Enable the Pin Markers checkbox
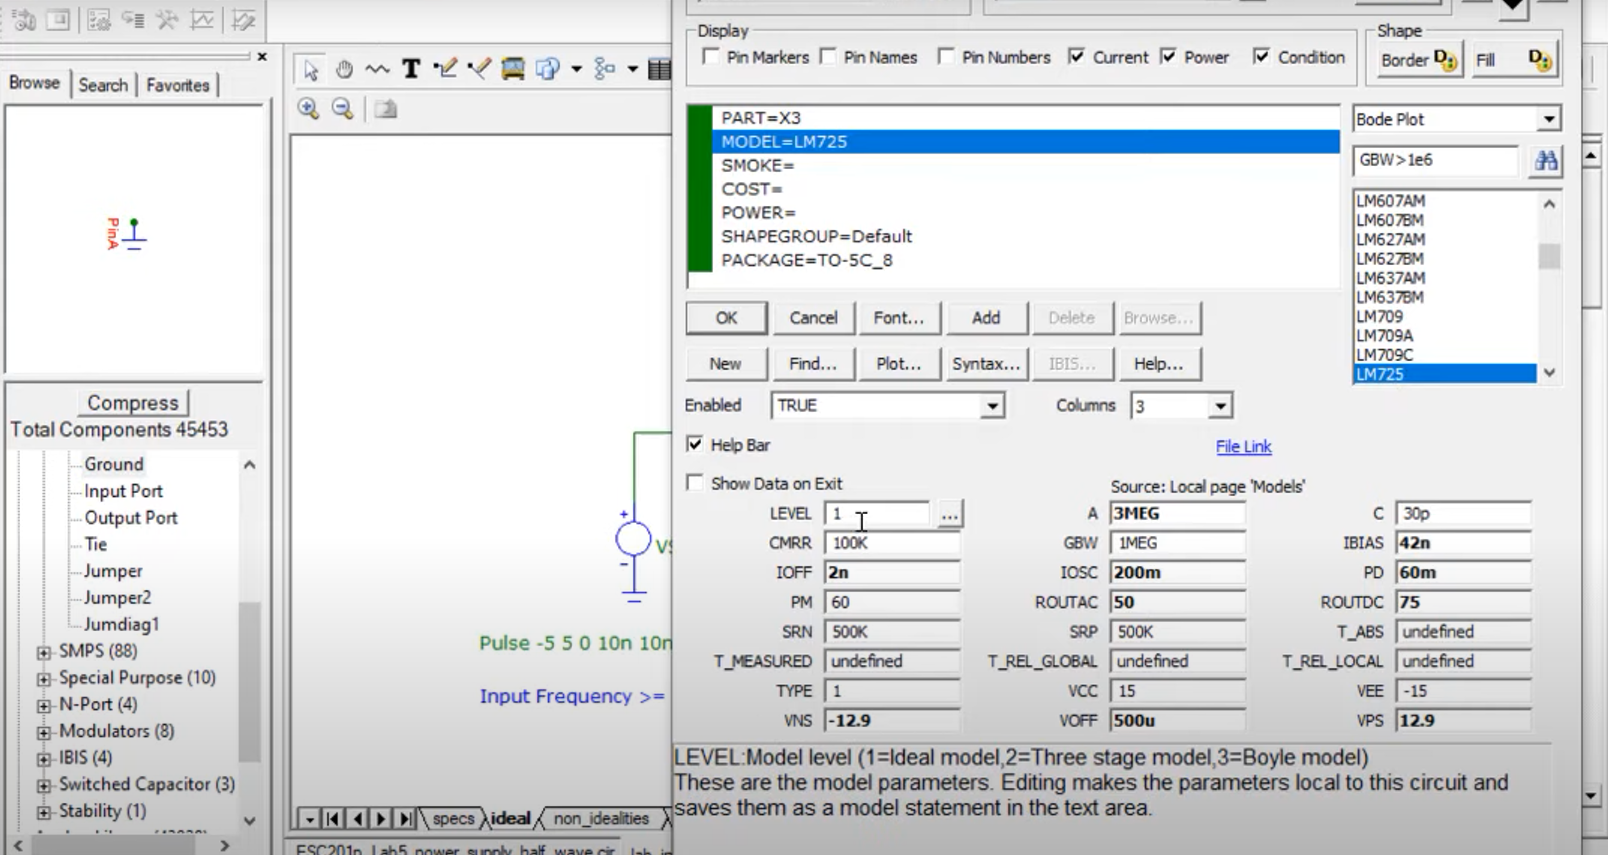The width and height of the screenshot is (1608, 855). pos(711,57)
